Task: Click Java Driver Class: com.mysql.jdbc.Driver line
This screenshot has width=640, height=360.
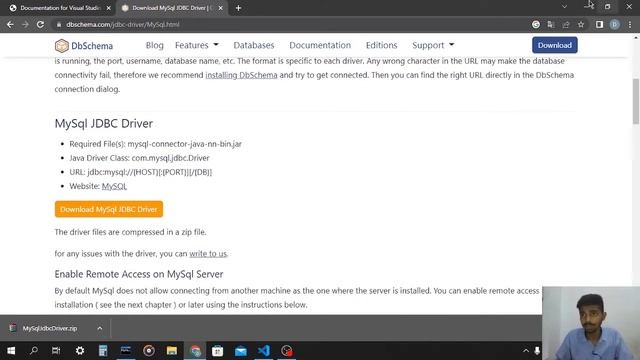Action: (x=139, y=158)
